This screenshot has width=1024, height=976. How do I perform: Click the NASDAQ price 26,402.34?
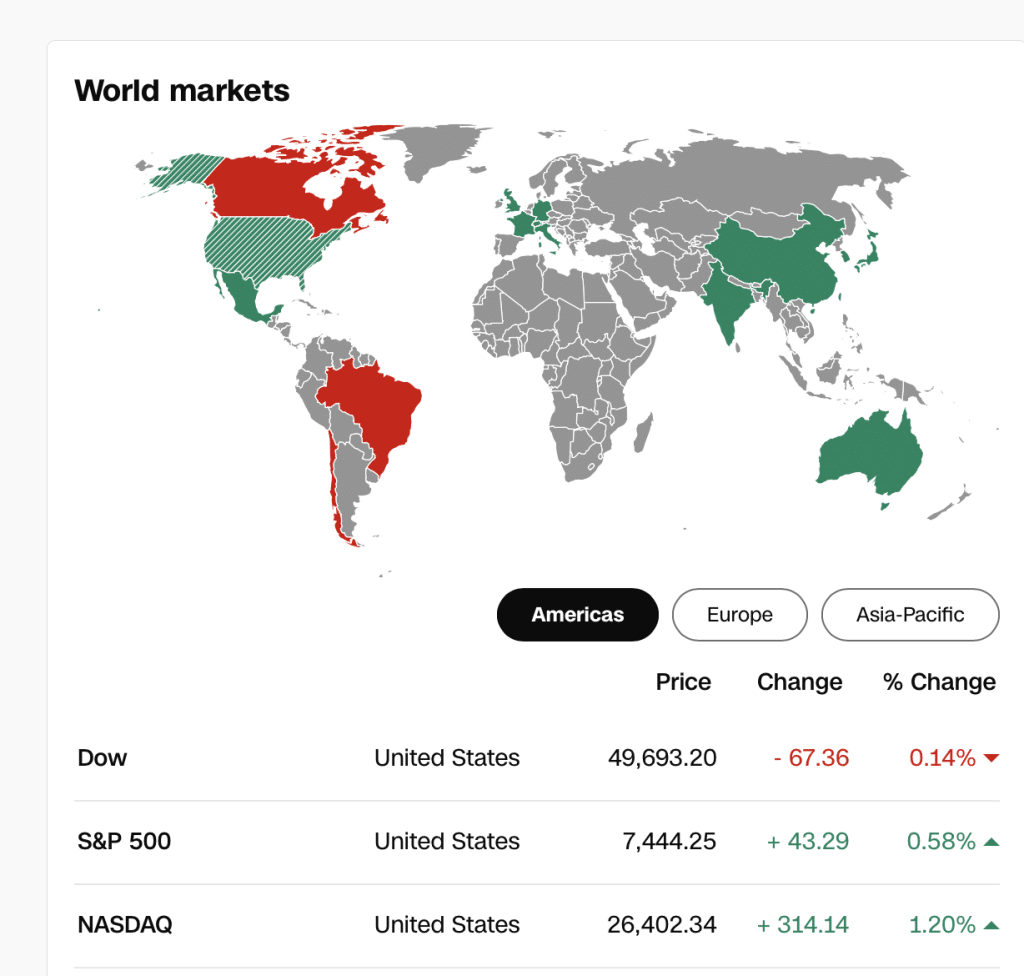(x=662, y=925)
